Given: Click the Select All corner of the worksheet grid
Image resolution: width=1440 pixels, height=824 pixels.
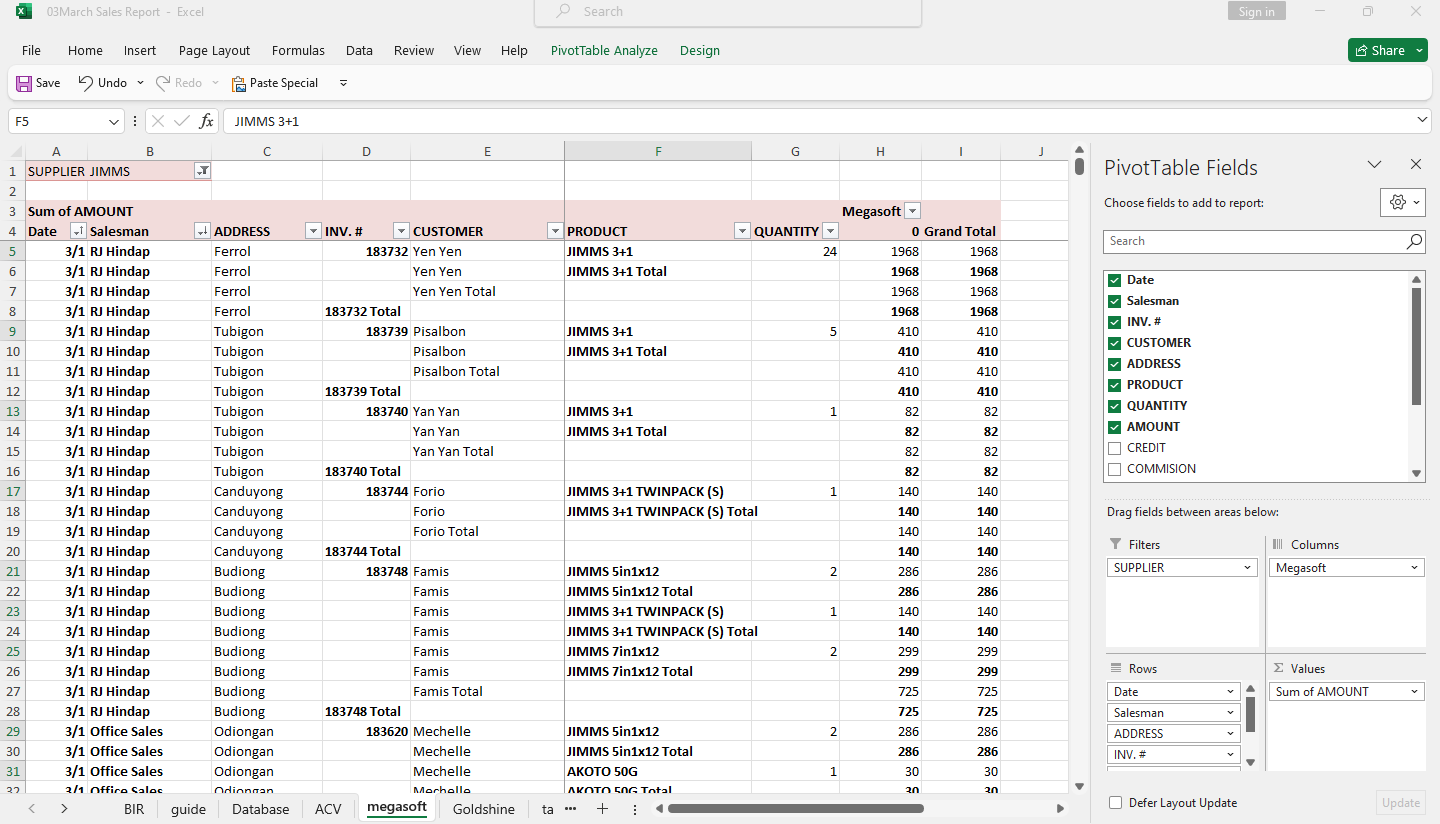Looking at the screenshot, I should click(x=16, y=151).
